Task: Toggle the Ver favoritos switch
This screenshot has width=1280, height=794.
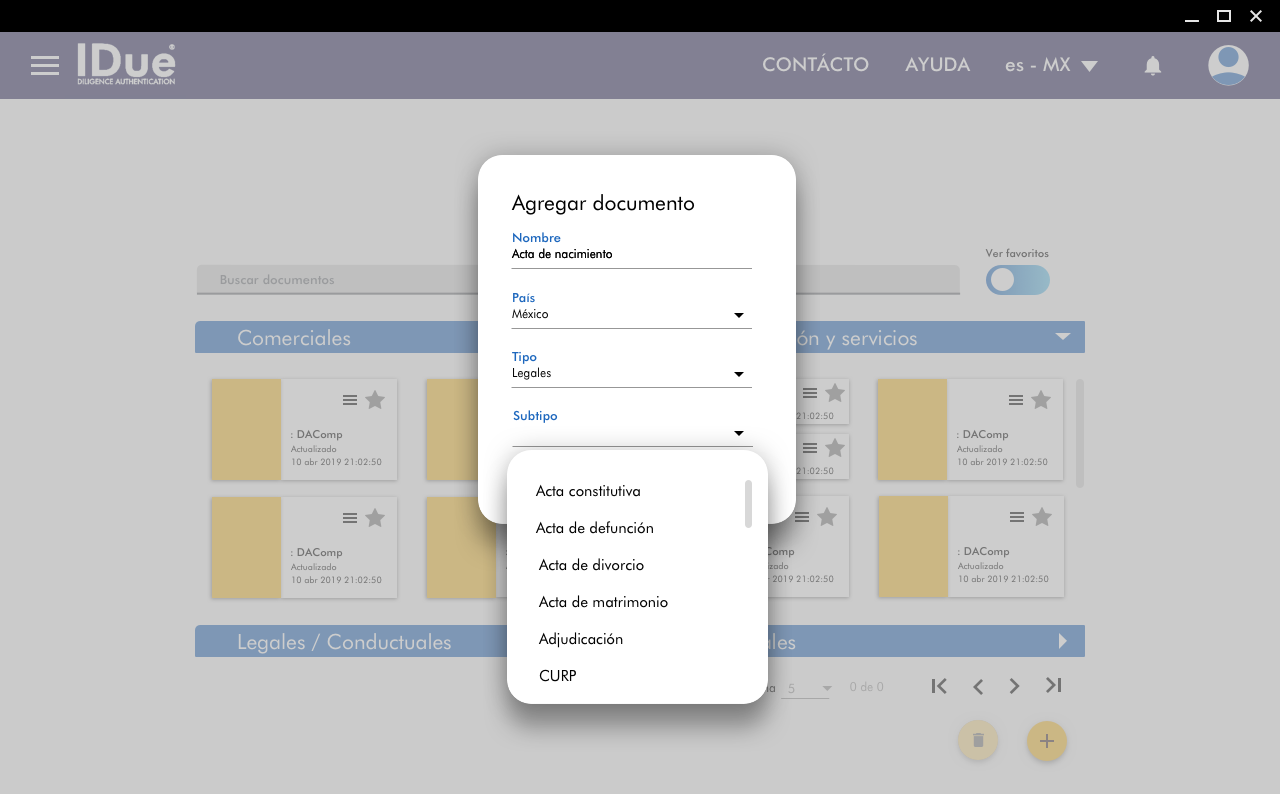Action: pyautogui.click(x=1017, y=280)
